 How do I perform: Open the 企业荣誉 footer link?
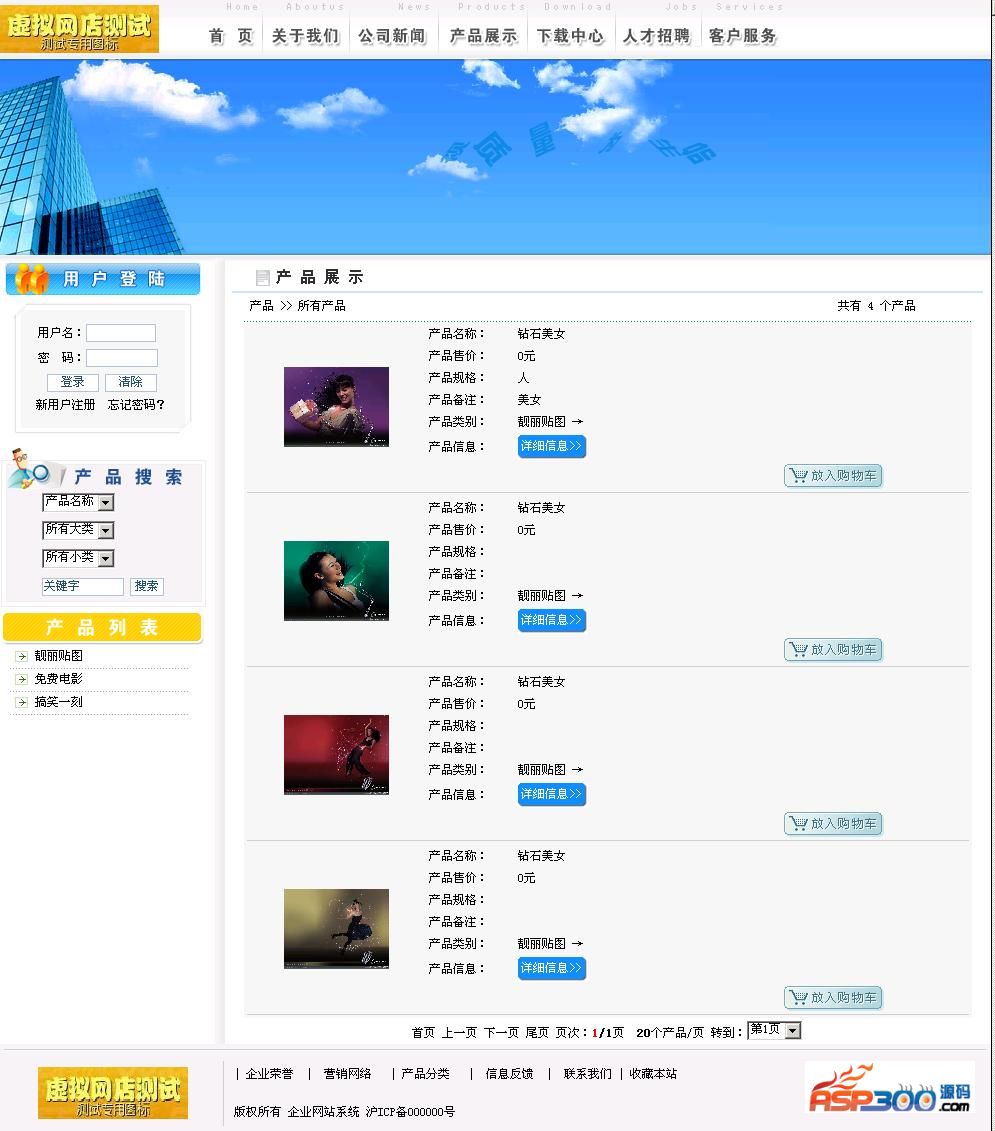tap(269, 1074)
